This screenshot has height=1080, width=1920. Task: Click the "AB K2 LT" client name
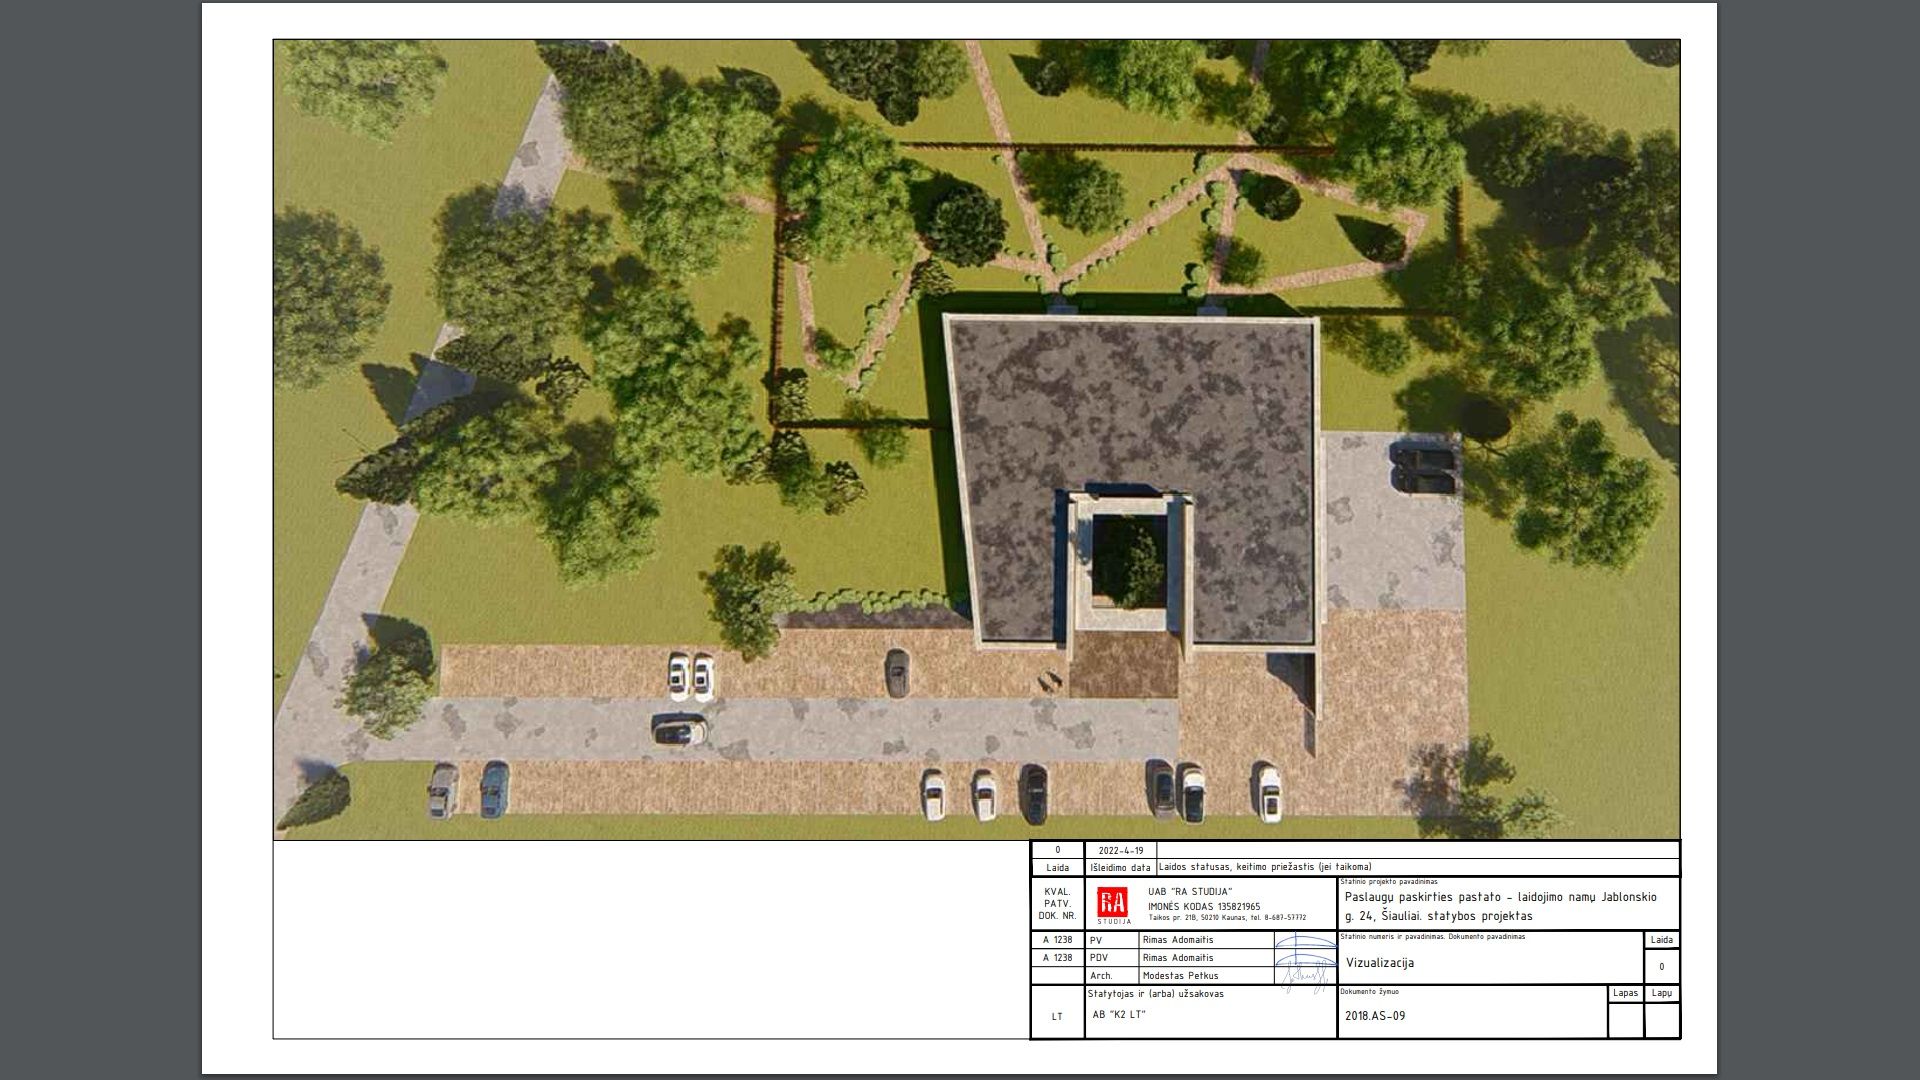[x=1119, y=1014]
